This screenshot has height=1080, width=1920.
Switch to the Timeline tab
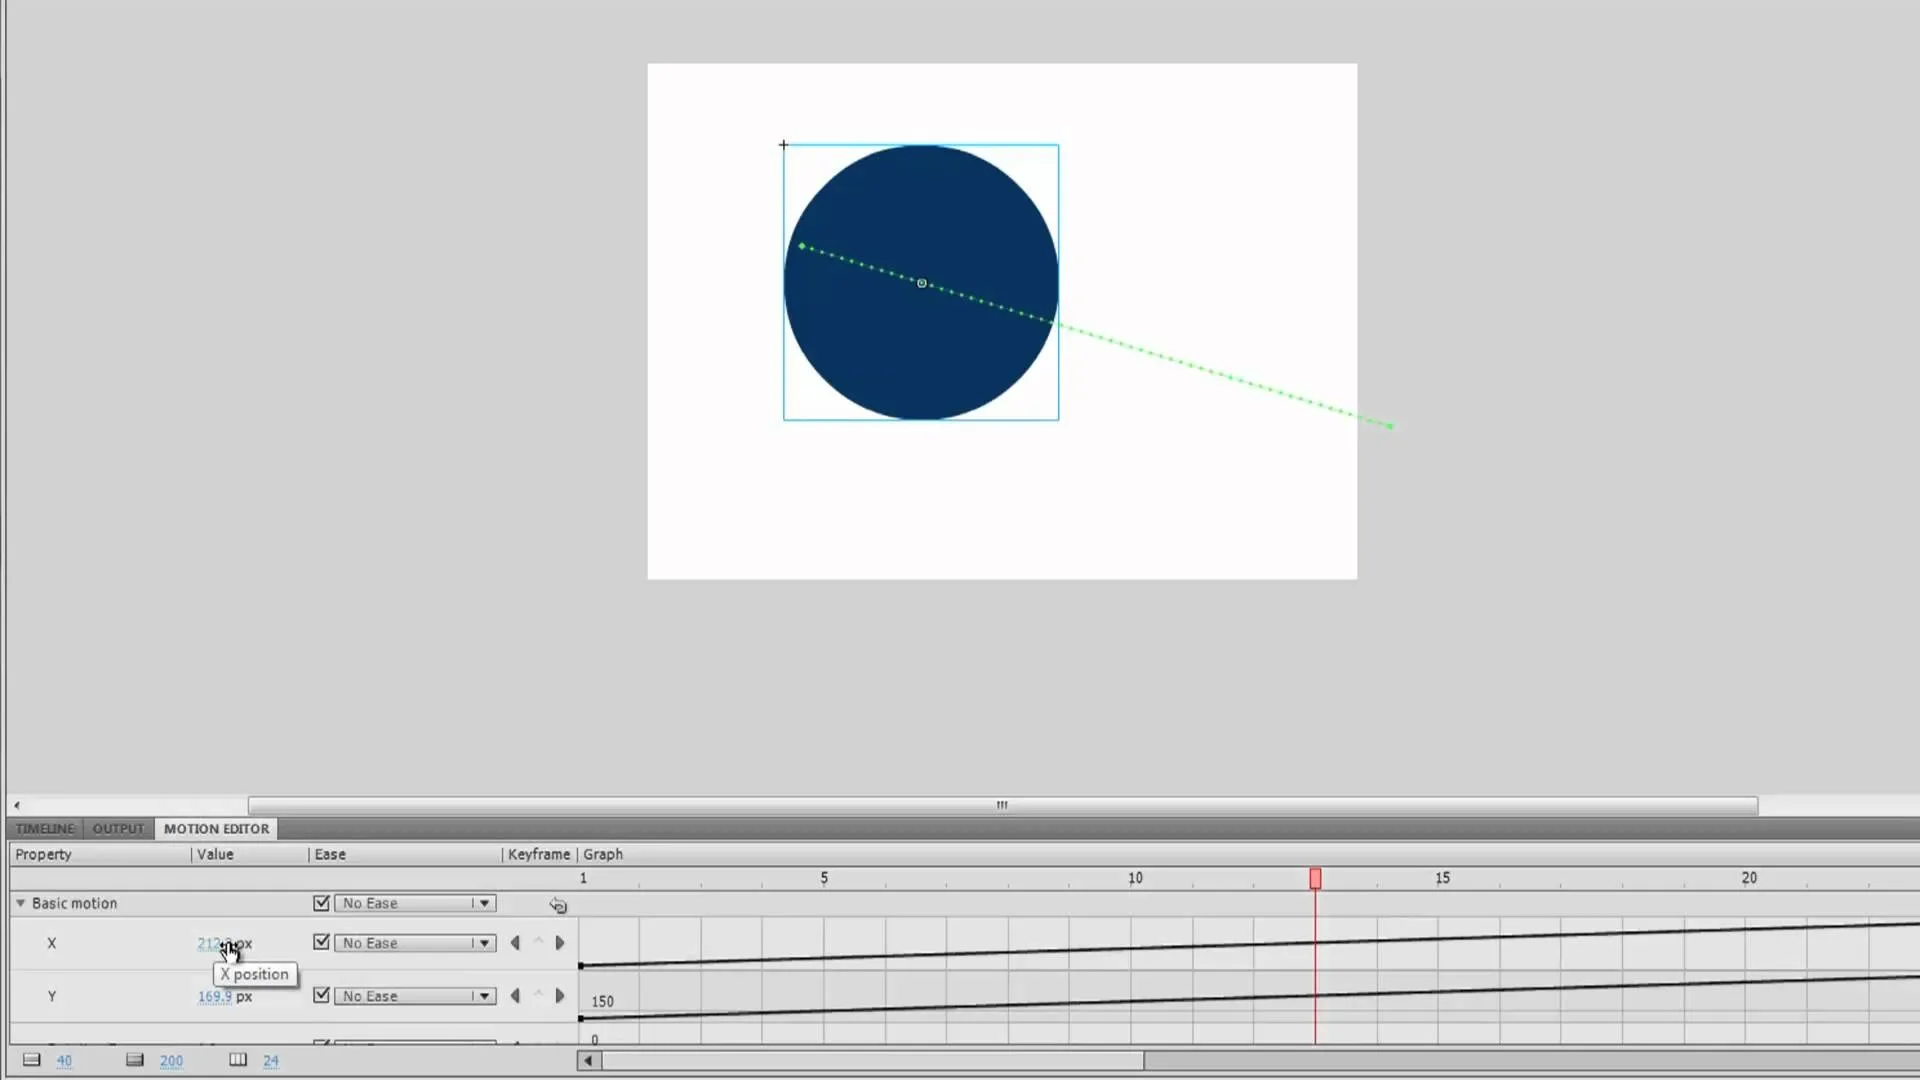click(45, 828)
